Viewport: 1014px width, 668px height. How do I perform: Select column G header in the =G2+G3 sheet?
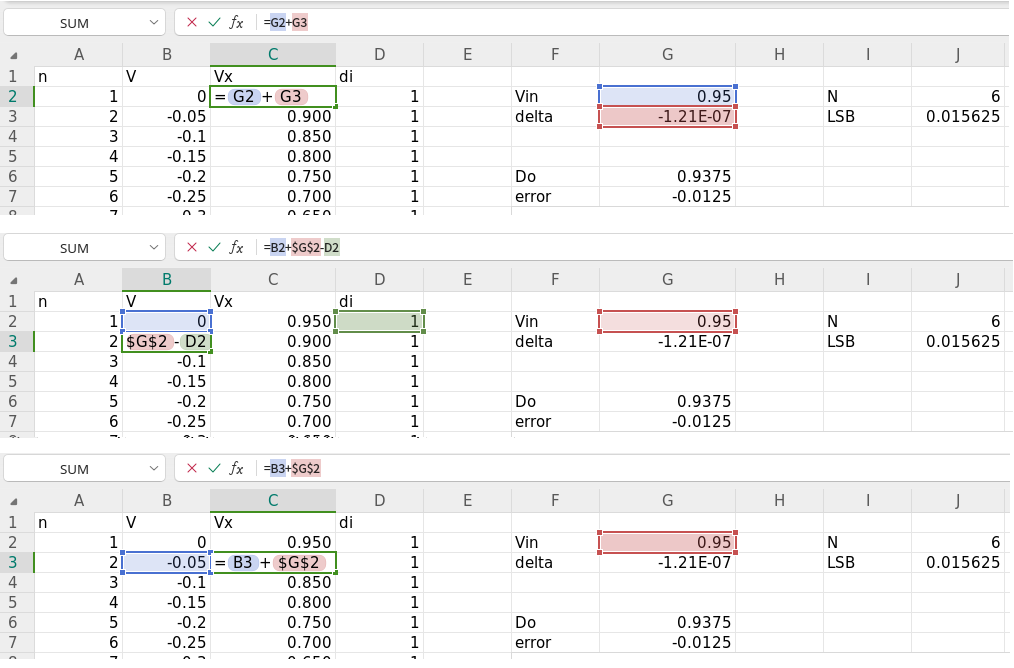667,54
